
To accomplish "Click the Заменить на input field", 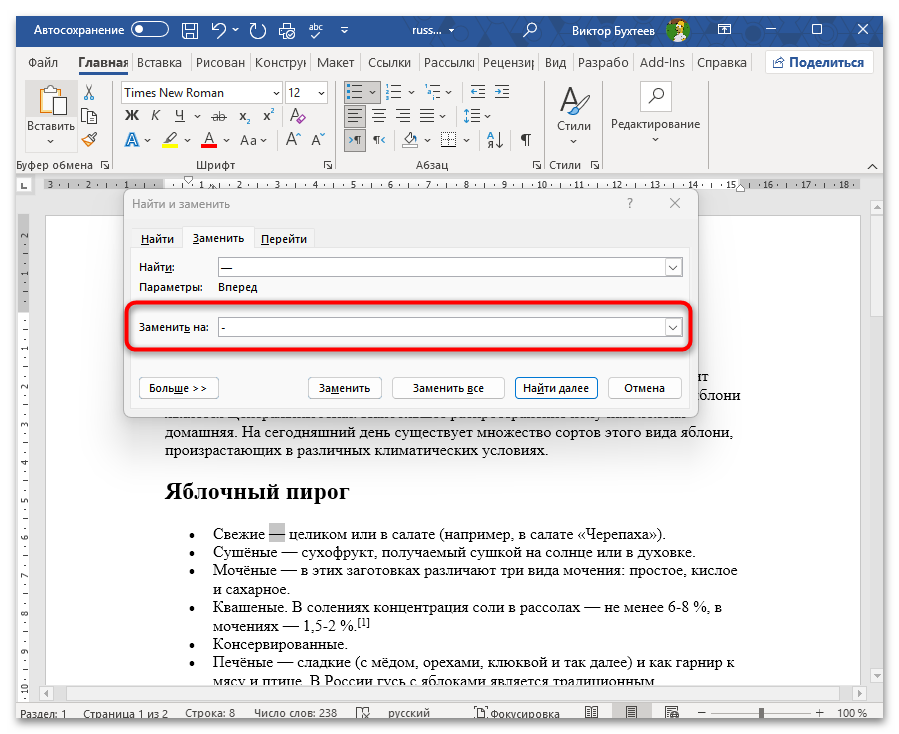I will point(440,327).
